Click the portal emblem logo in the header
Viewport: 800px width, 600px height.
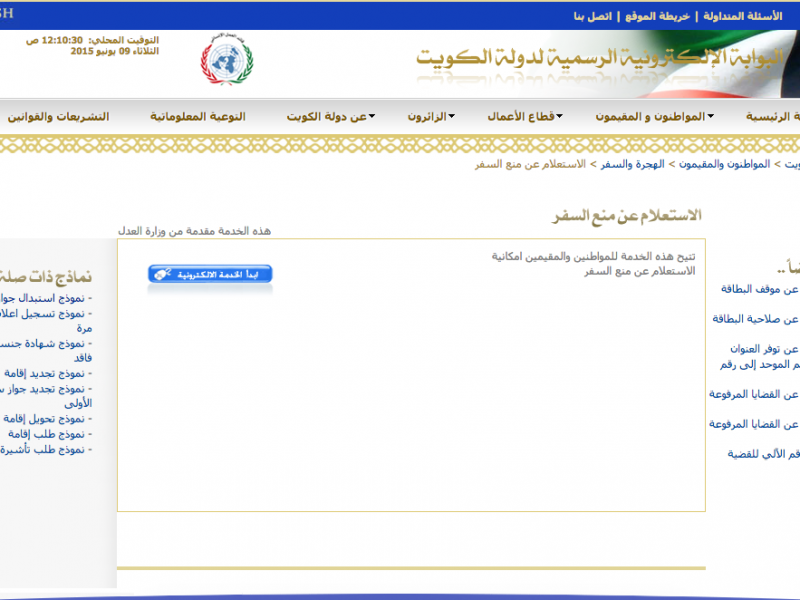click(227, 60)
